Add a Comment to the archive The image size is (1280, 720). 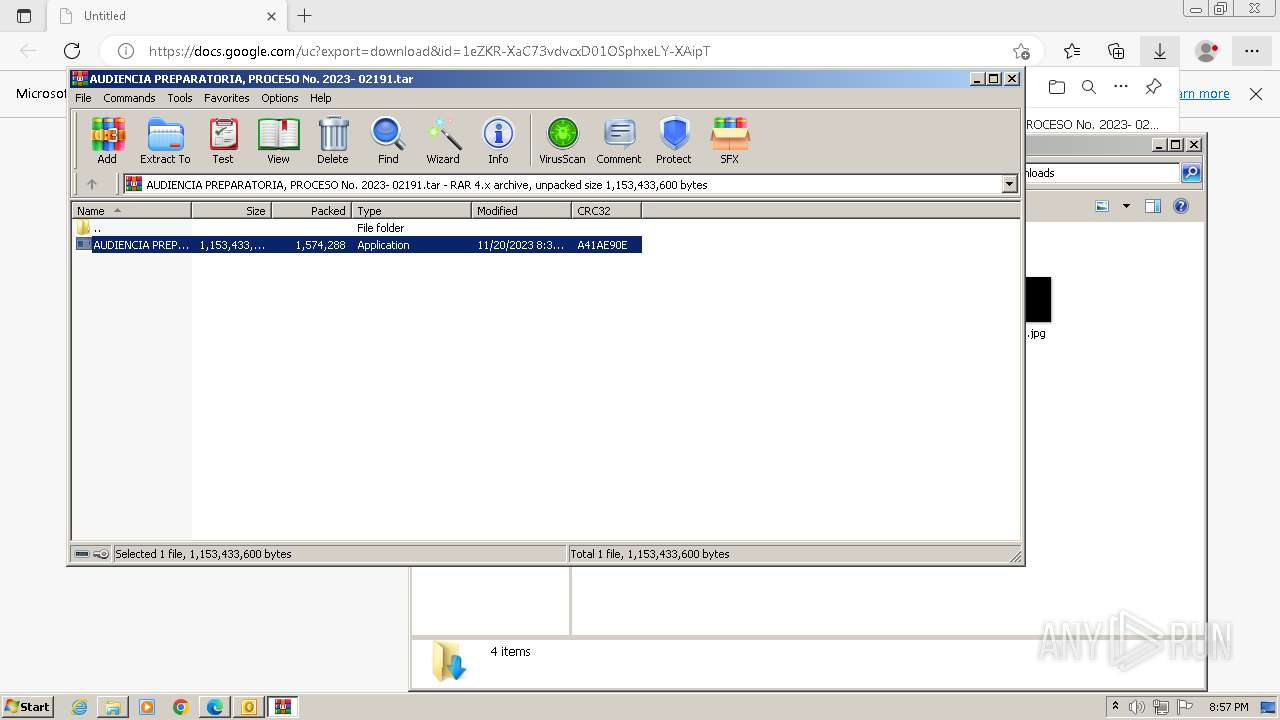click(x=619, y=141)
